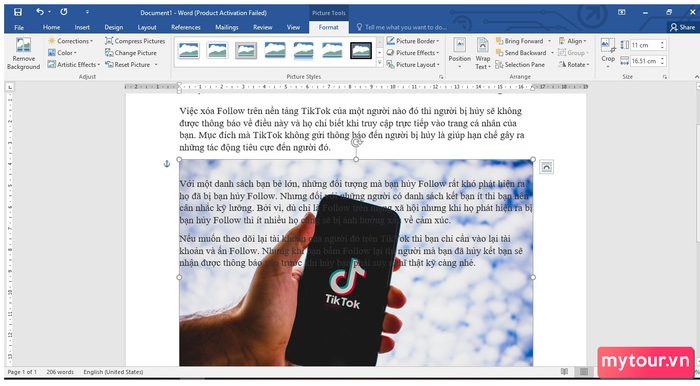The image size is (700, 386).
Task: Open the Selection Pane
Action: click(521, 65)
